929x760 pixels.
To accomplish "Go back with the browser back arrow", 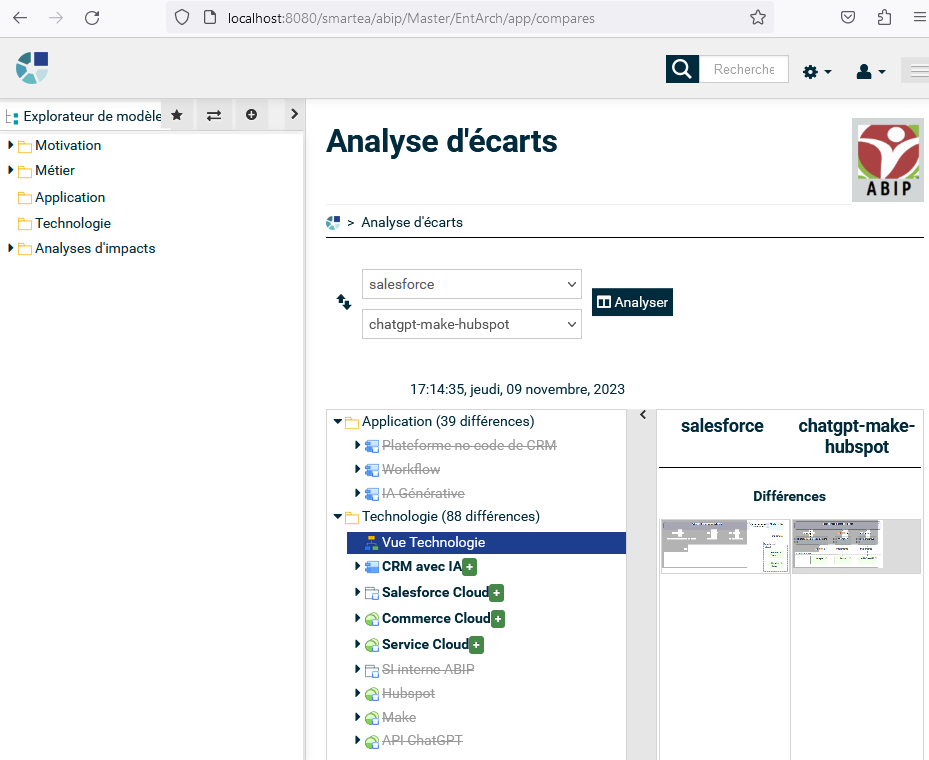I will click(x=20, y=18).
